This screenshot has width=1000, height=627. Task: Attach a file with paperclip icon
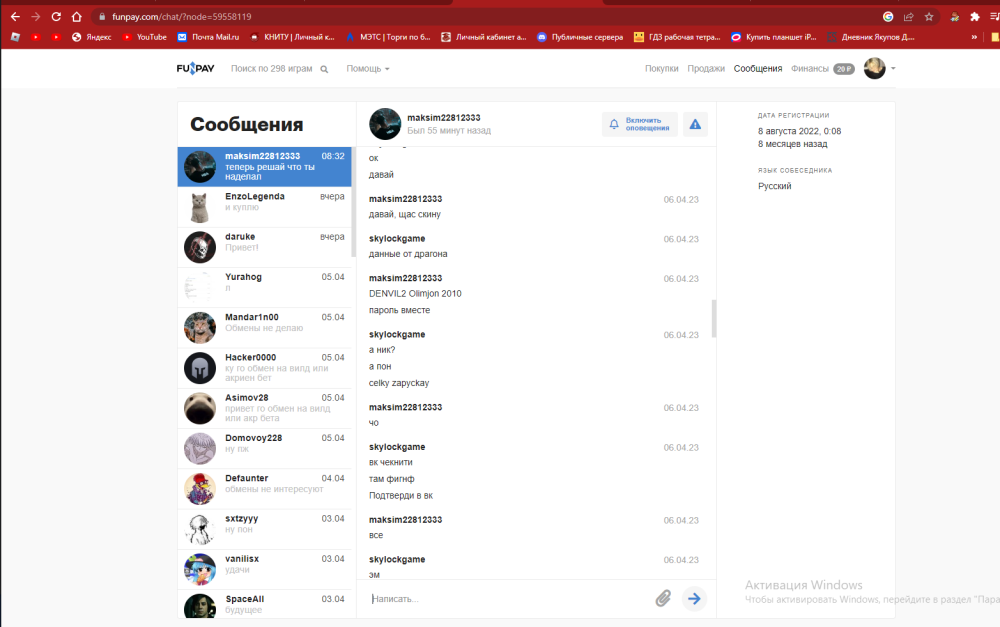coord(663,598)
